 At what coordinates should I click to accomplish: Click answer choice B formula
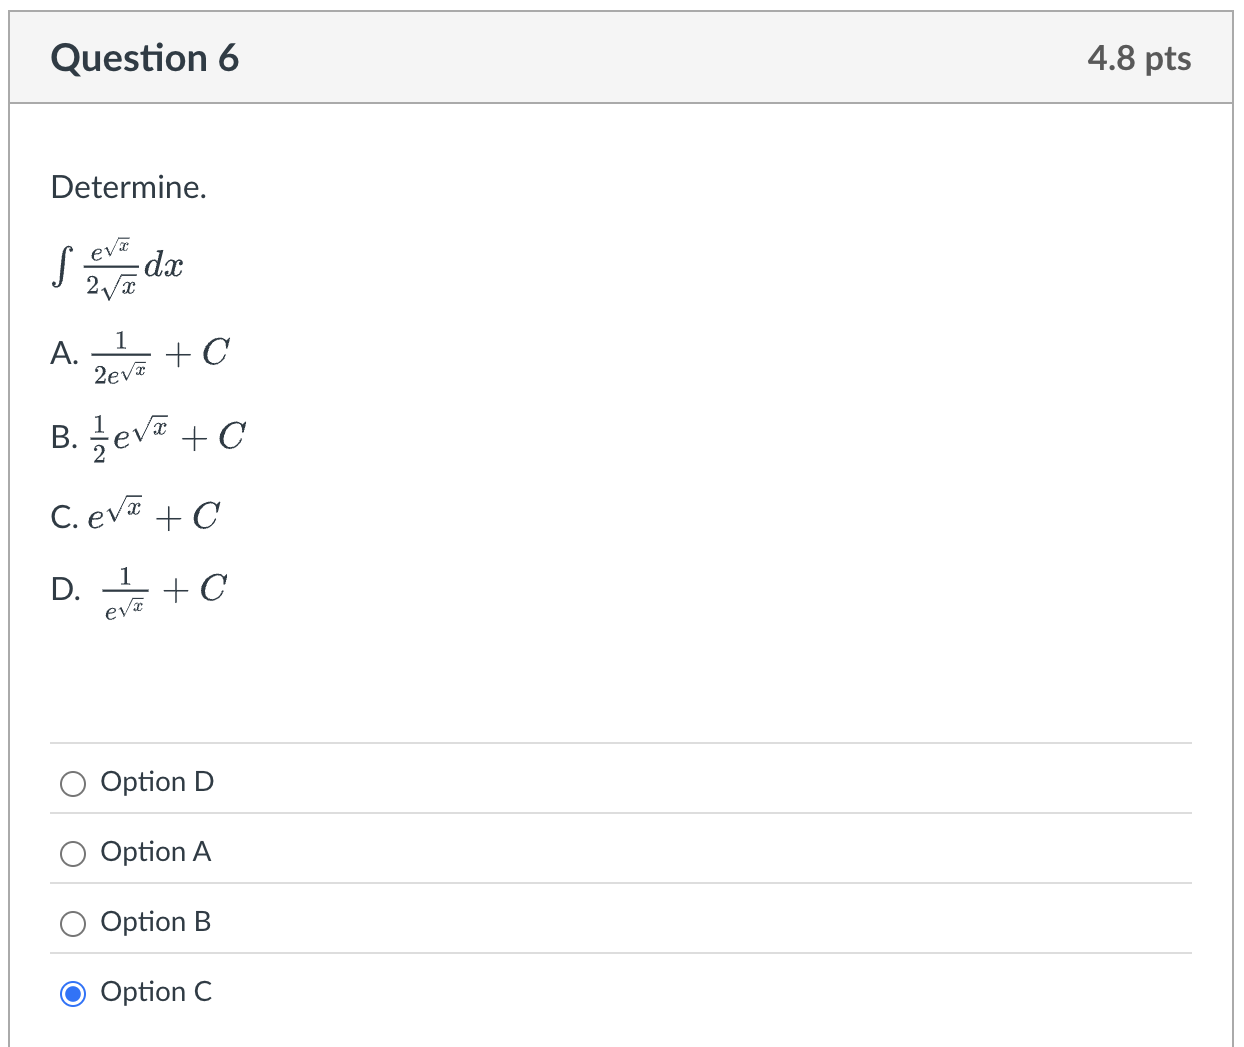point(148,434)
